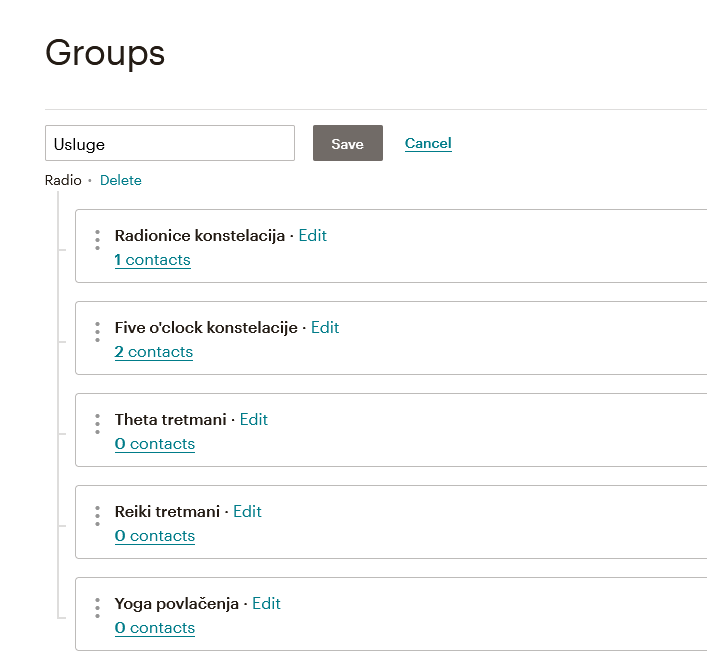This screenshot has height=660, width=707.
Task: Edit the Reiki tretmani group
Action: point(247,512)
